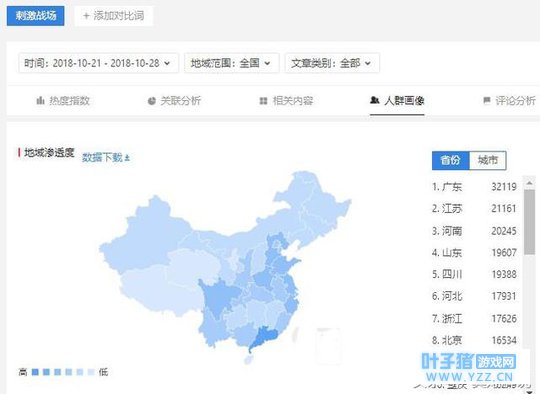Click the darkest 高 legend swatch
Screen dimensions: 540x394
click(x=35, y=372)
